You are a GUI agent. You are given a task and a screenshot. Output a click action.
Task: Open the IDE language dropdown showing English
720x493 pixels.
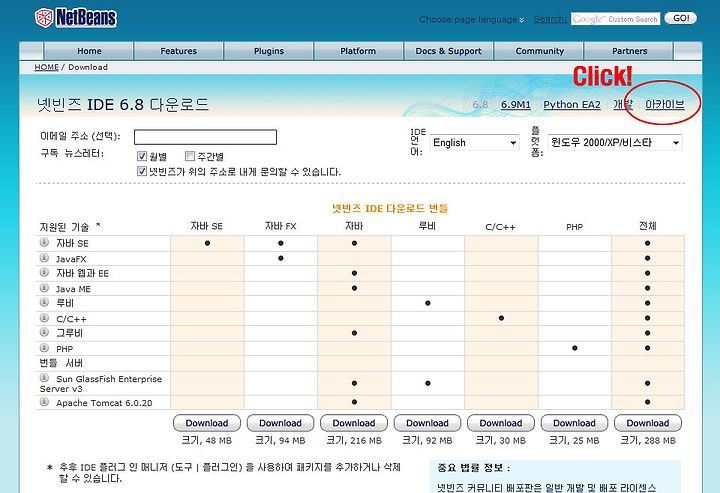point(474,143)
